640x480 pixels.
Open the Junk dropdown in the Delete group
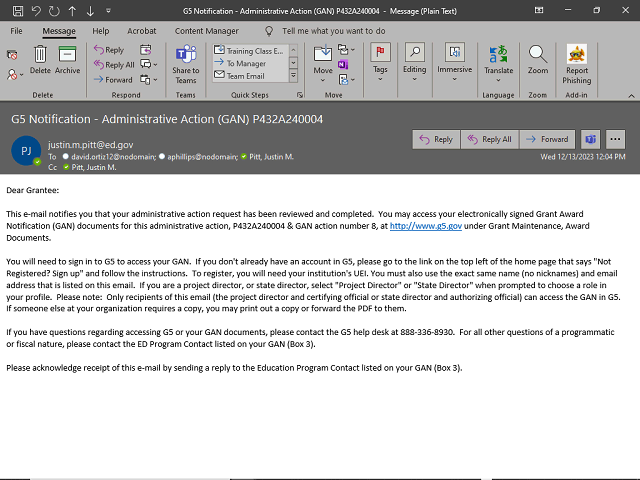click(15, 74)
